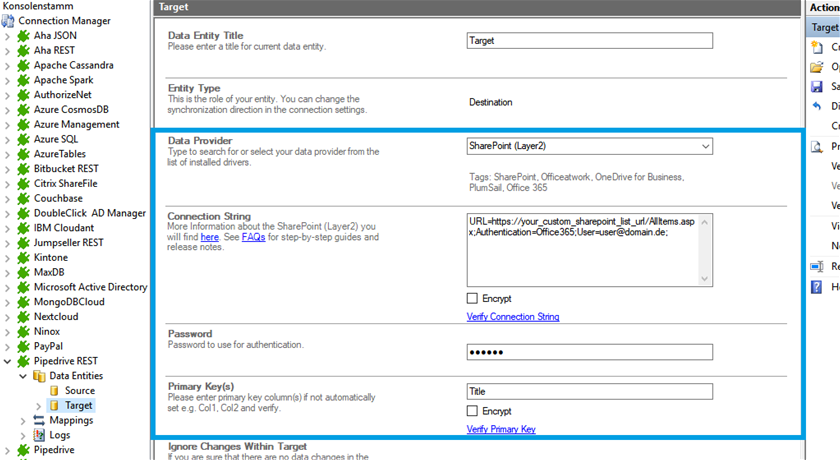Enable Encrypt under Connection String
The image size is (840, 460).
pos(473,299)
